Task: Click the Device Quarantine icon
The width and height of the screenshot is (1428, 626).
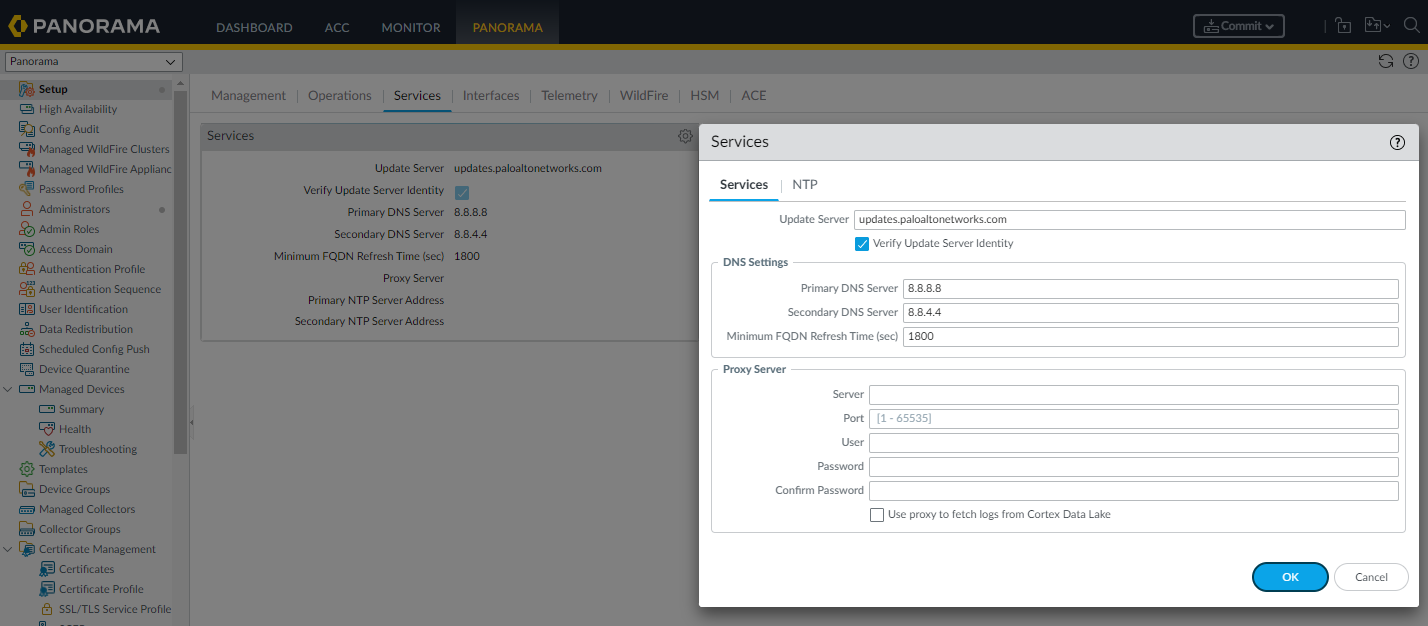Action: click(x=27, y=369)
